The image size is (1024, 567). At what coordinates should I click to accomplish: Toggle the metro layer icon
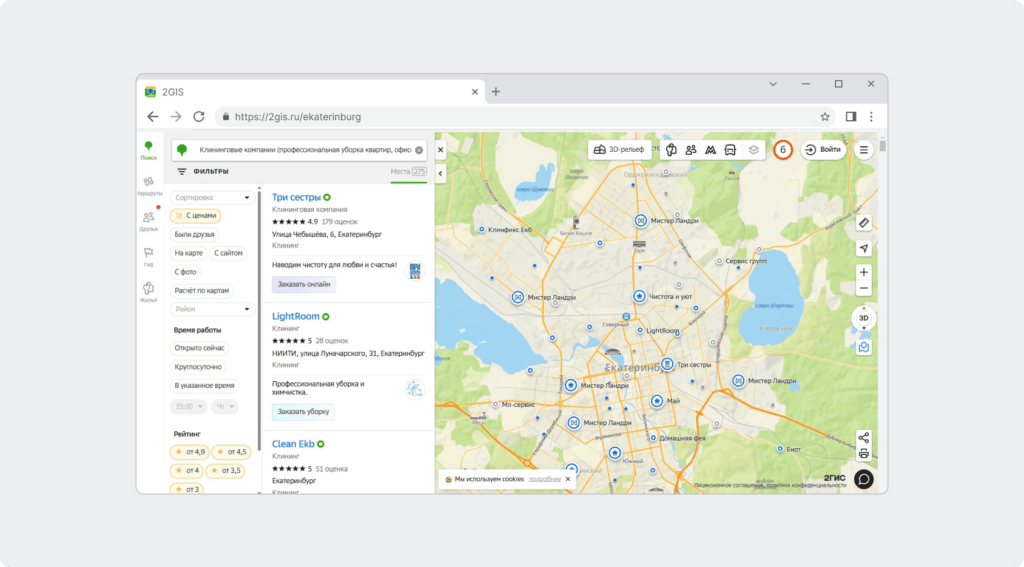pos(711,150)
